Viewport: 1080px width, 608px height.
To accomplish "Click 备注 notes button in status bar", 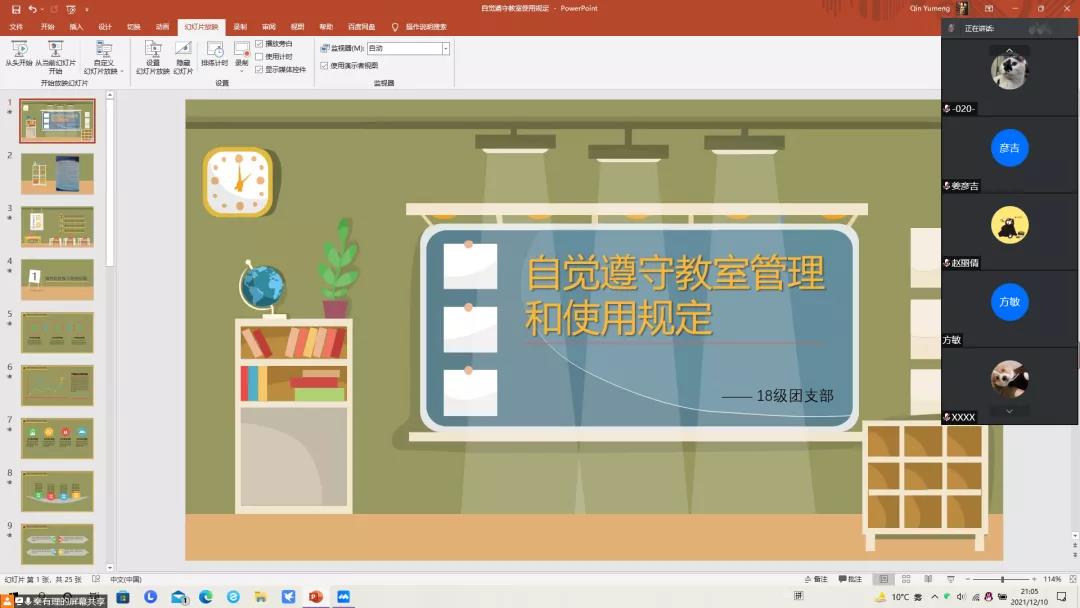I will (815, 579).
